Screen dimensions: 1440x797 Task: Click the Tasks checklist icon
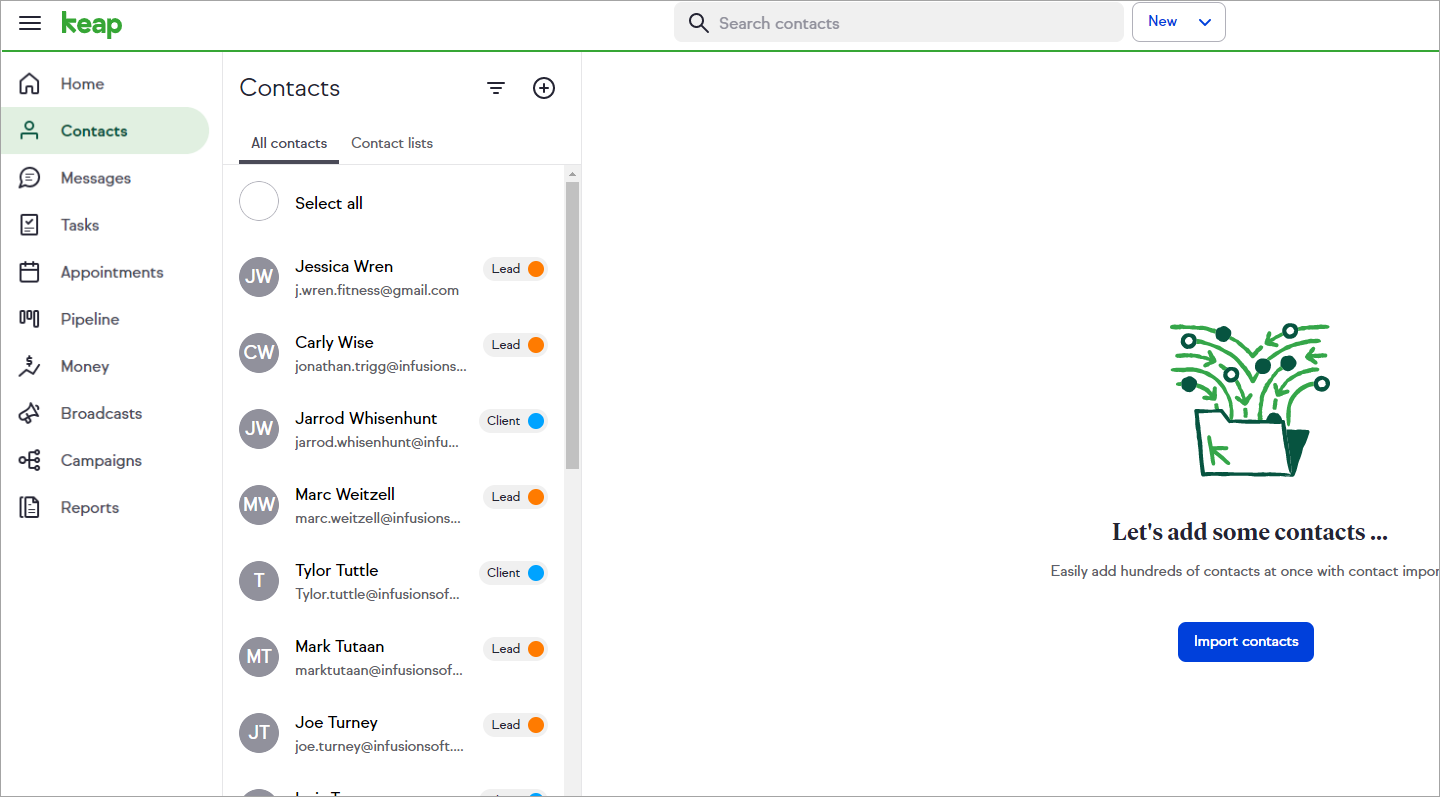point(30,225)
